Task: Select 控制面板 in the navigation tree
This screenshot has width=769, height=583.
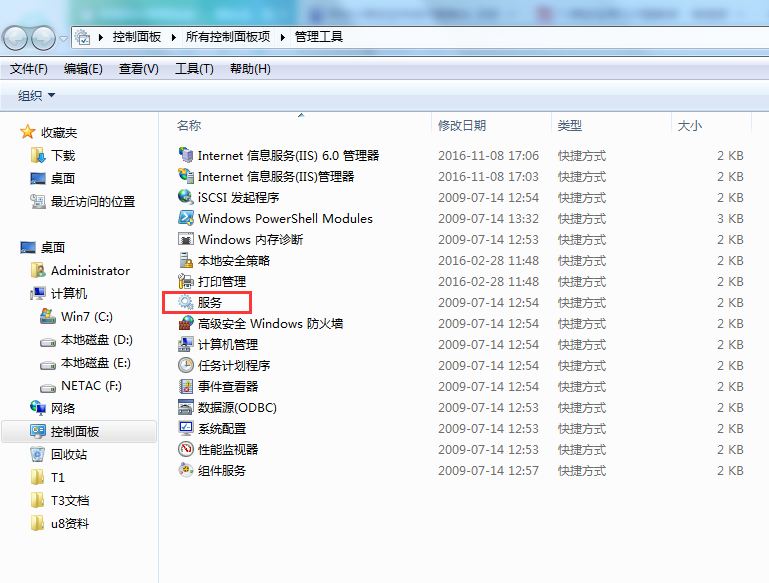Action: (x=75, y=431)
